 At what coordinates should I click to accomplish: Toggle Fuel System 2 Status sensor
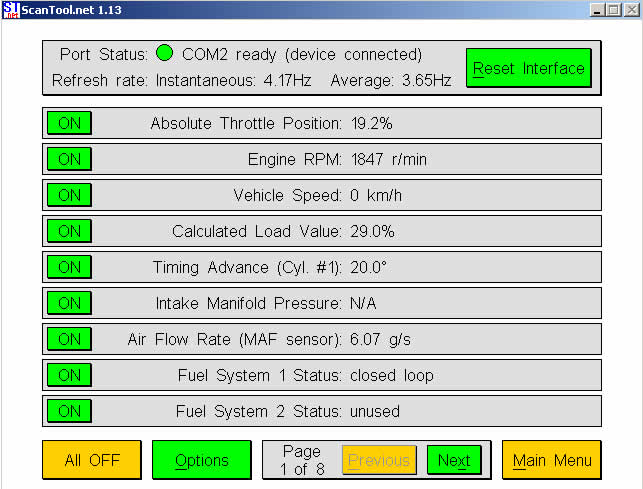tap(69, 412)
